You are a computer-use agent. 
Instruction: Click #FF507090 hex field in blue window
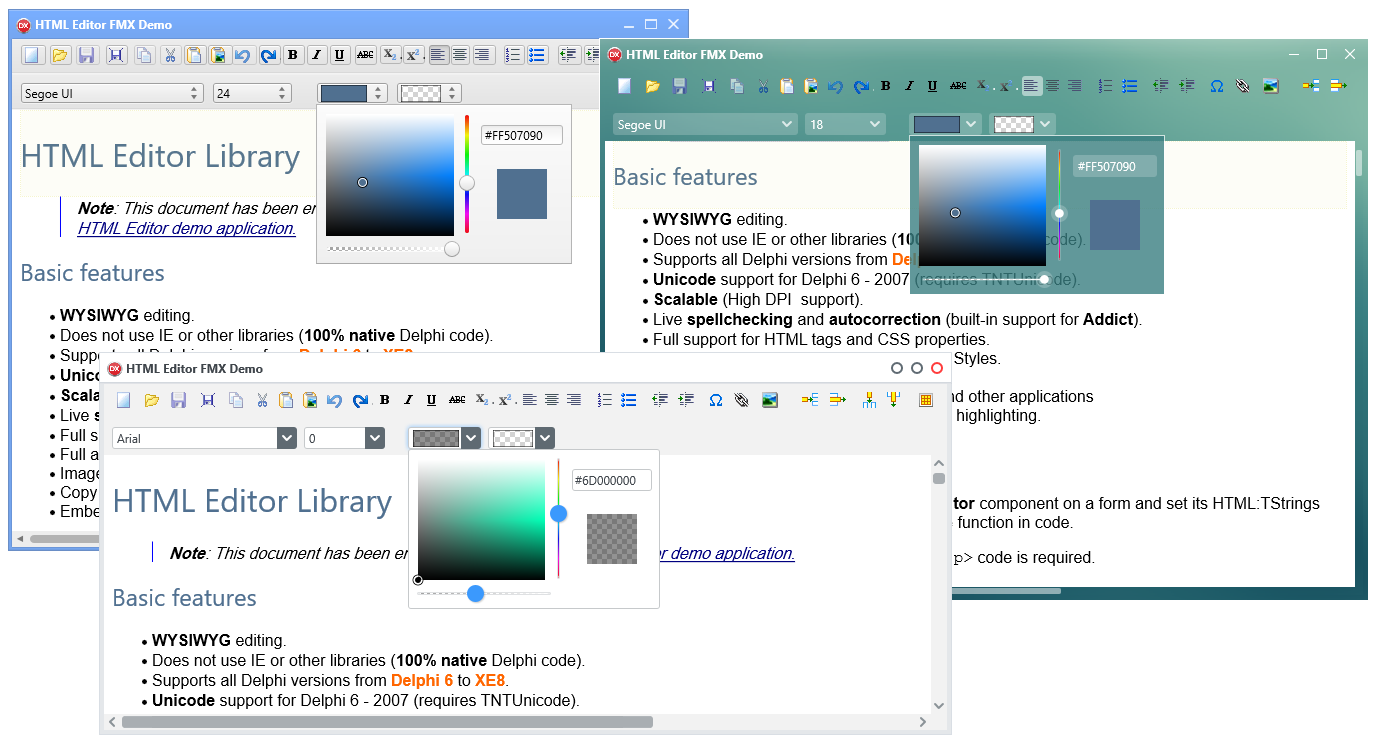[x=522, y=135]
